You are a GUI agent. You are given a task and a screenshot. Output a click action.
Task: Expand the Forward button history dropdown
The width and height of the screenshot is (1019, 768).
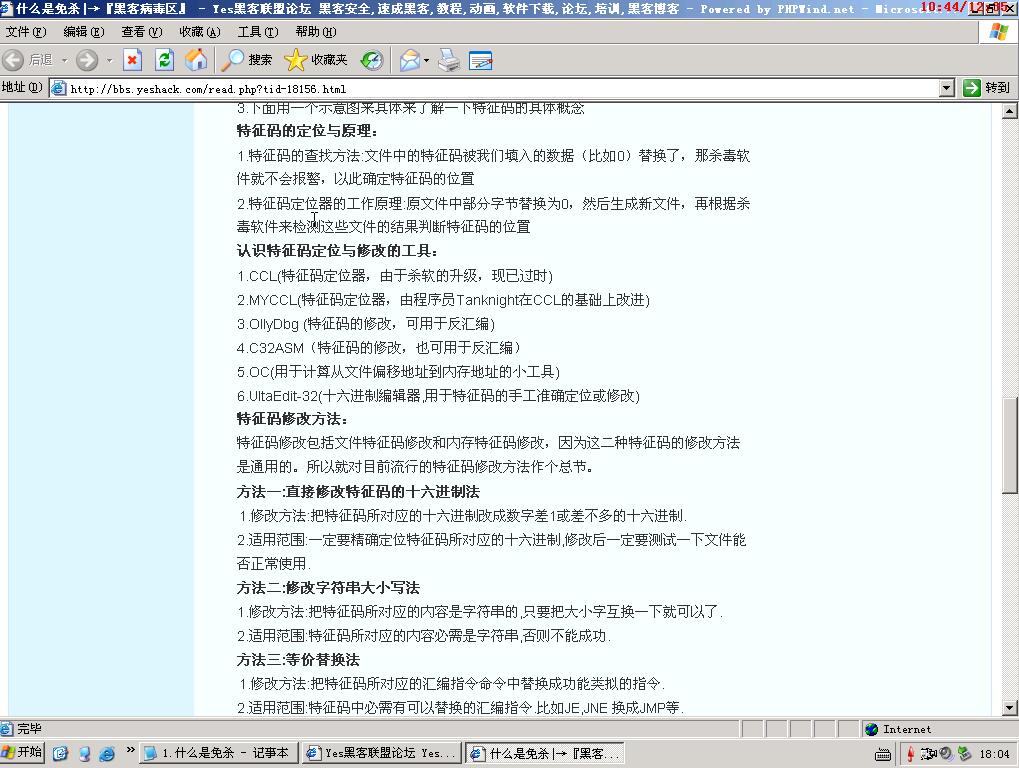(x=109, y=60)
